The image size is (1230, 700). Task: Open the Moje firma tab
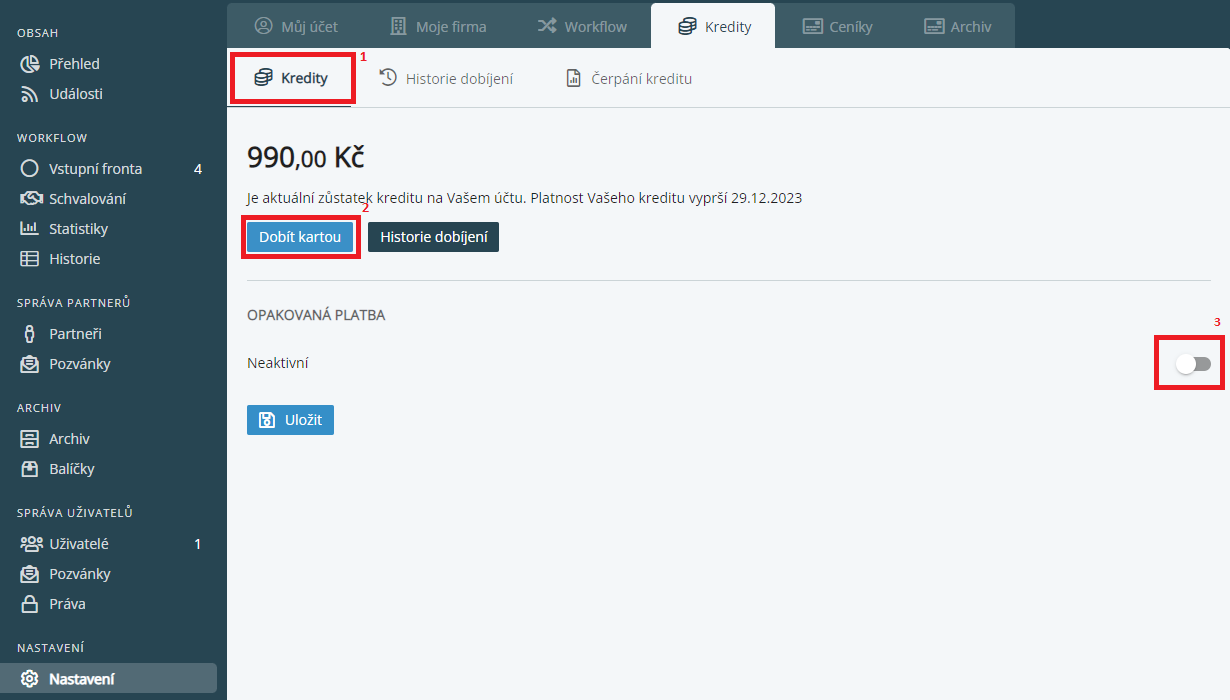pyautogui.click(x=437, y=27)
